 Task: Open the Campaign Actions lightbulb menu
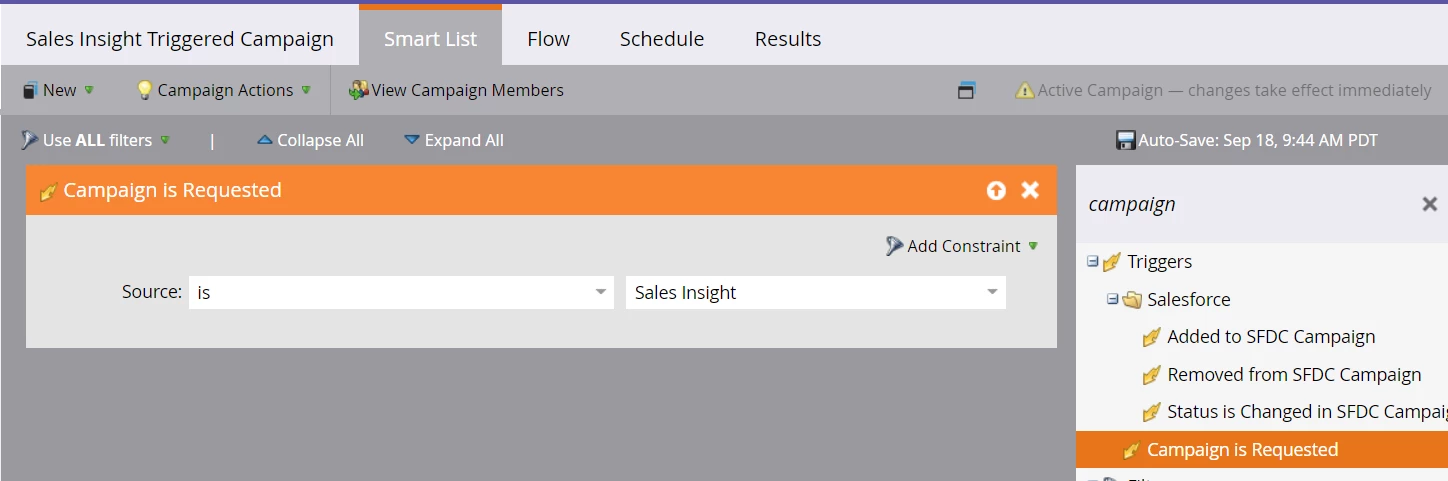pyautogui.click(x=223, y=90)
